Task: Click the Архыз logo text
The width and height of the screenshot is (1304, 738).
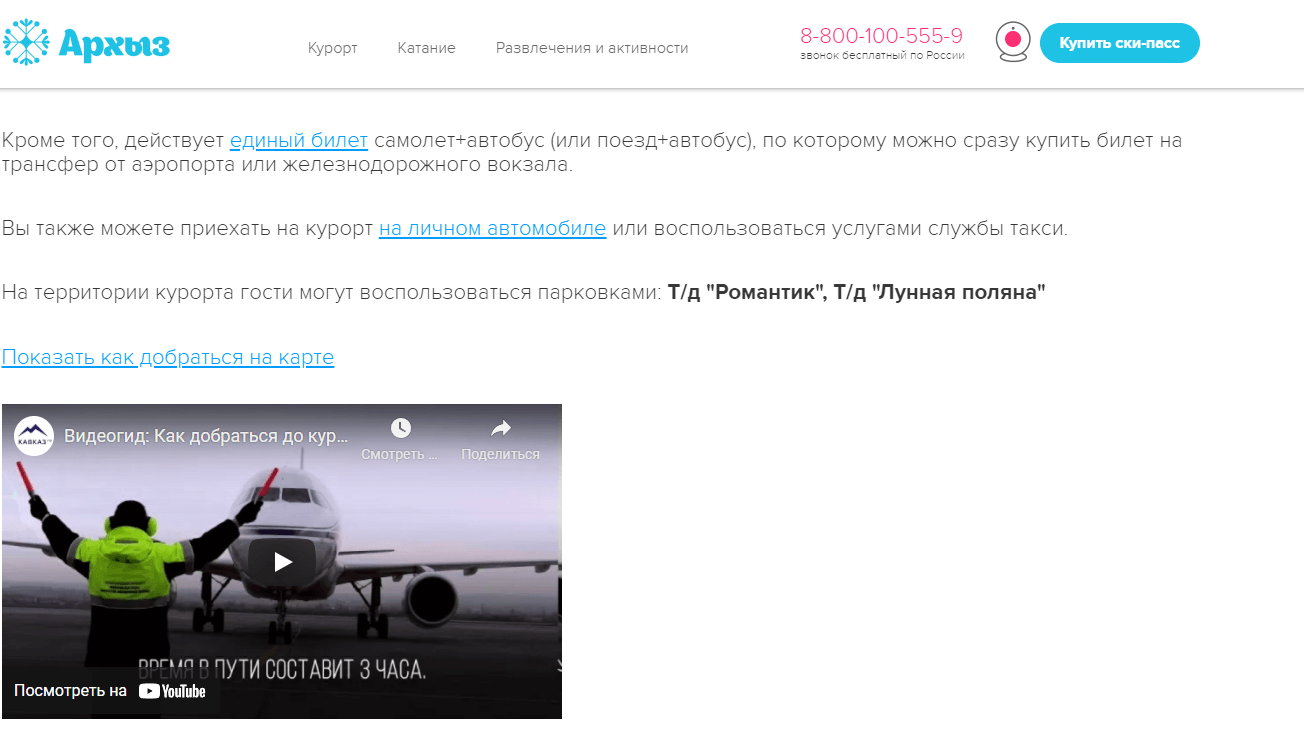Action: (x=114, y=43)
